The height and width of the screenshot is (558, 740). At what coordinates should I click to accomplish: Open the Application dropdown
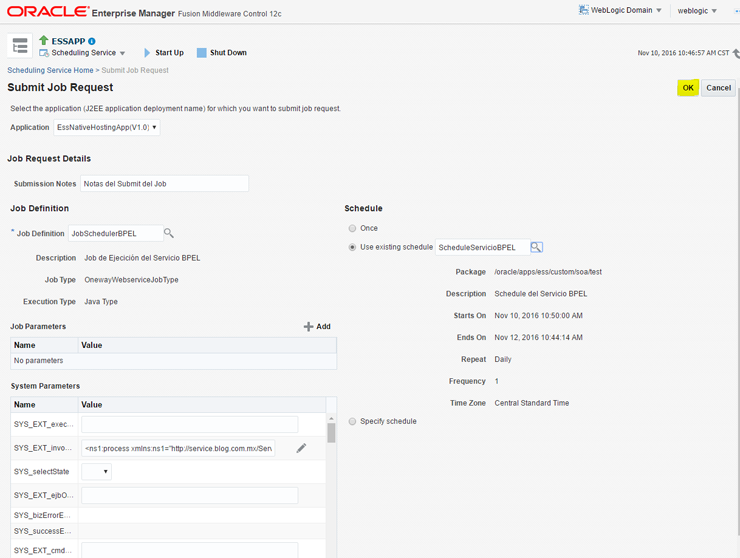[107, 128]
